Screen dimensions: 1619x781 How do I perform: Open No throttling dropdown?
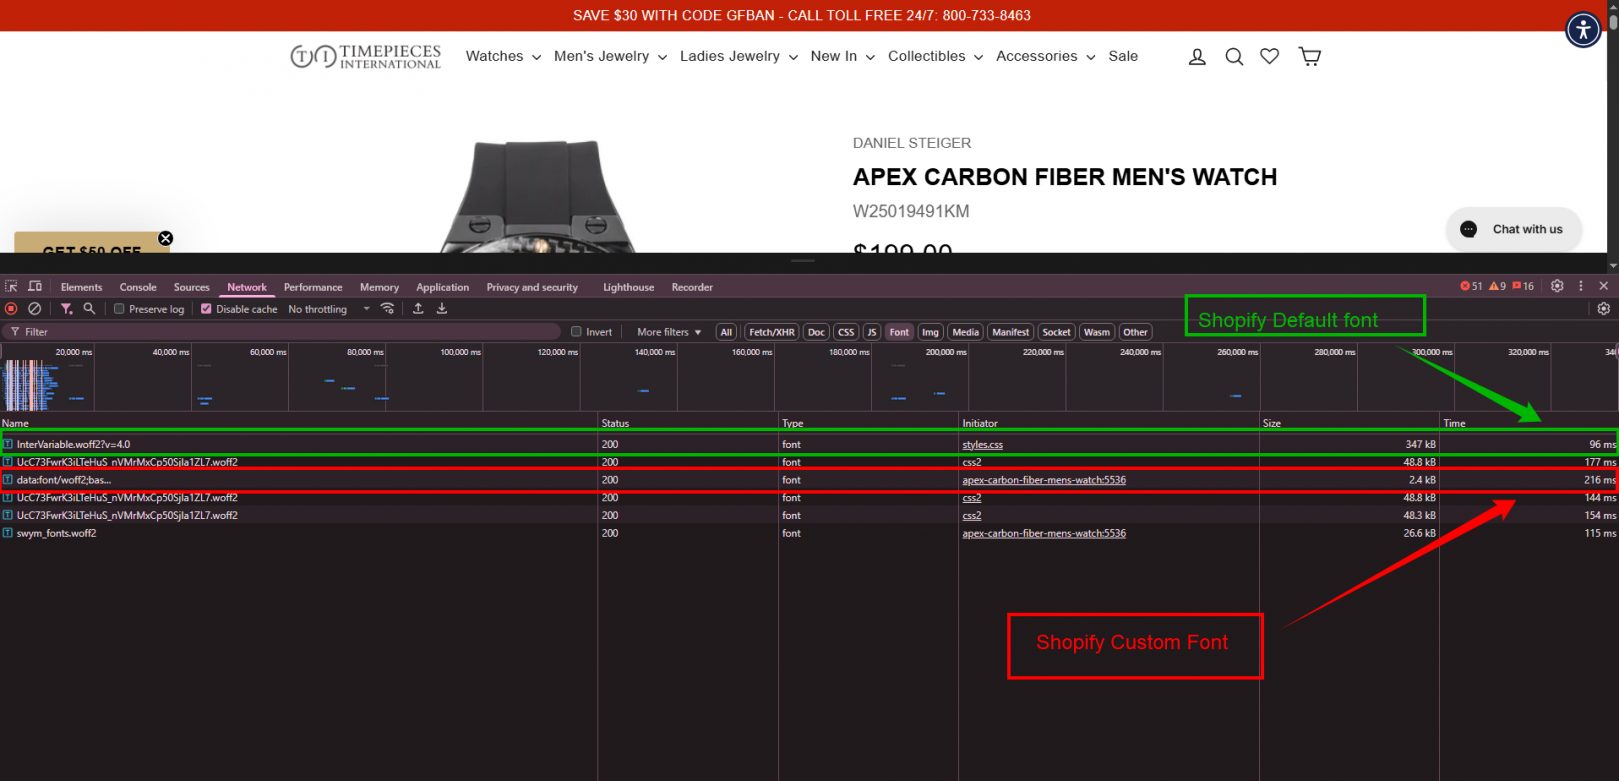coord(328,309)
